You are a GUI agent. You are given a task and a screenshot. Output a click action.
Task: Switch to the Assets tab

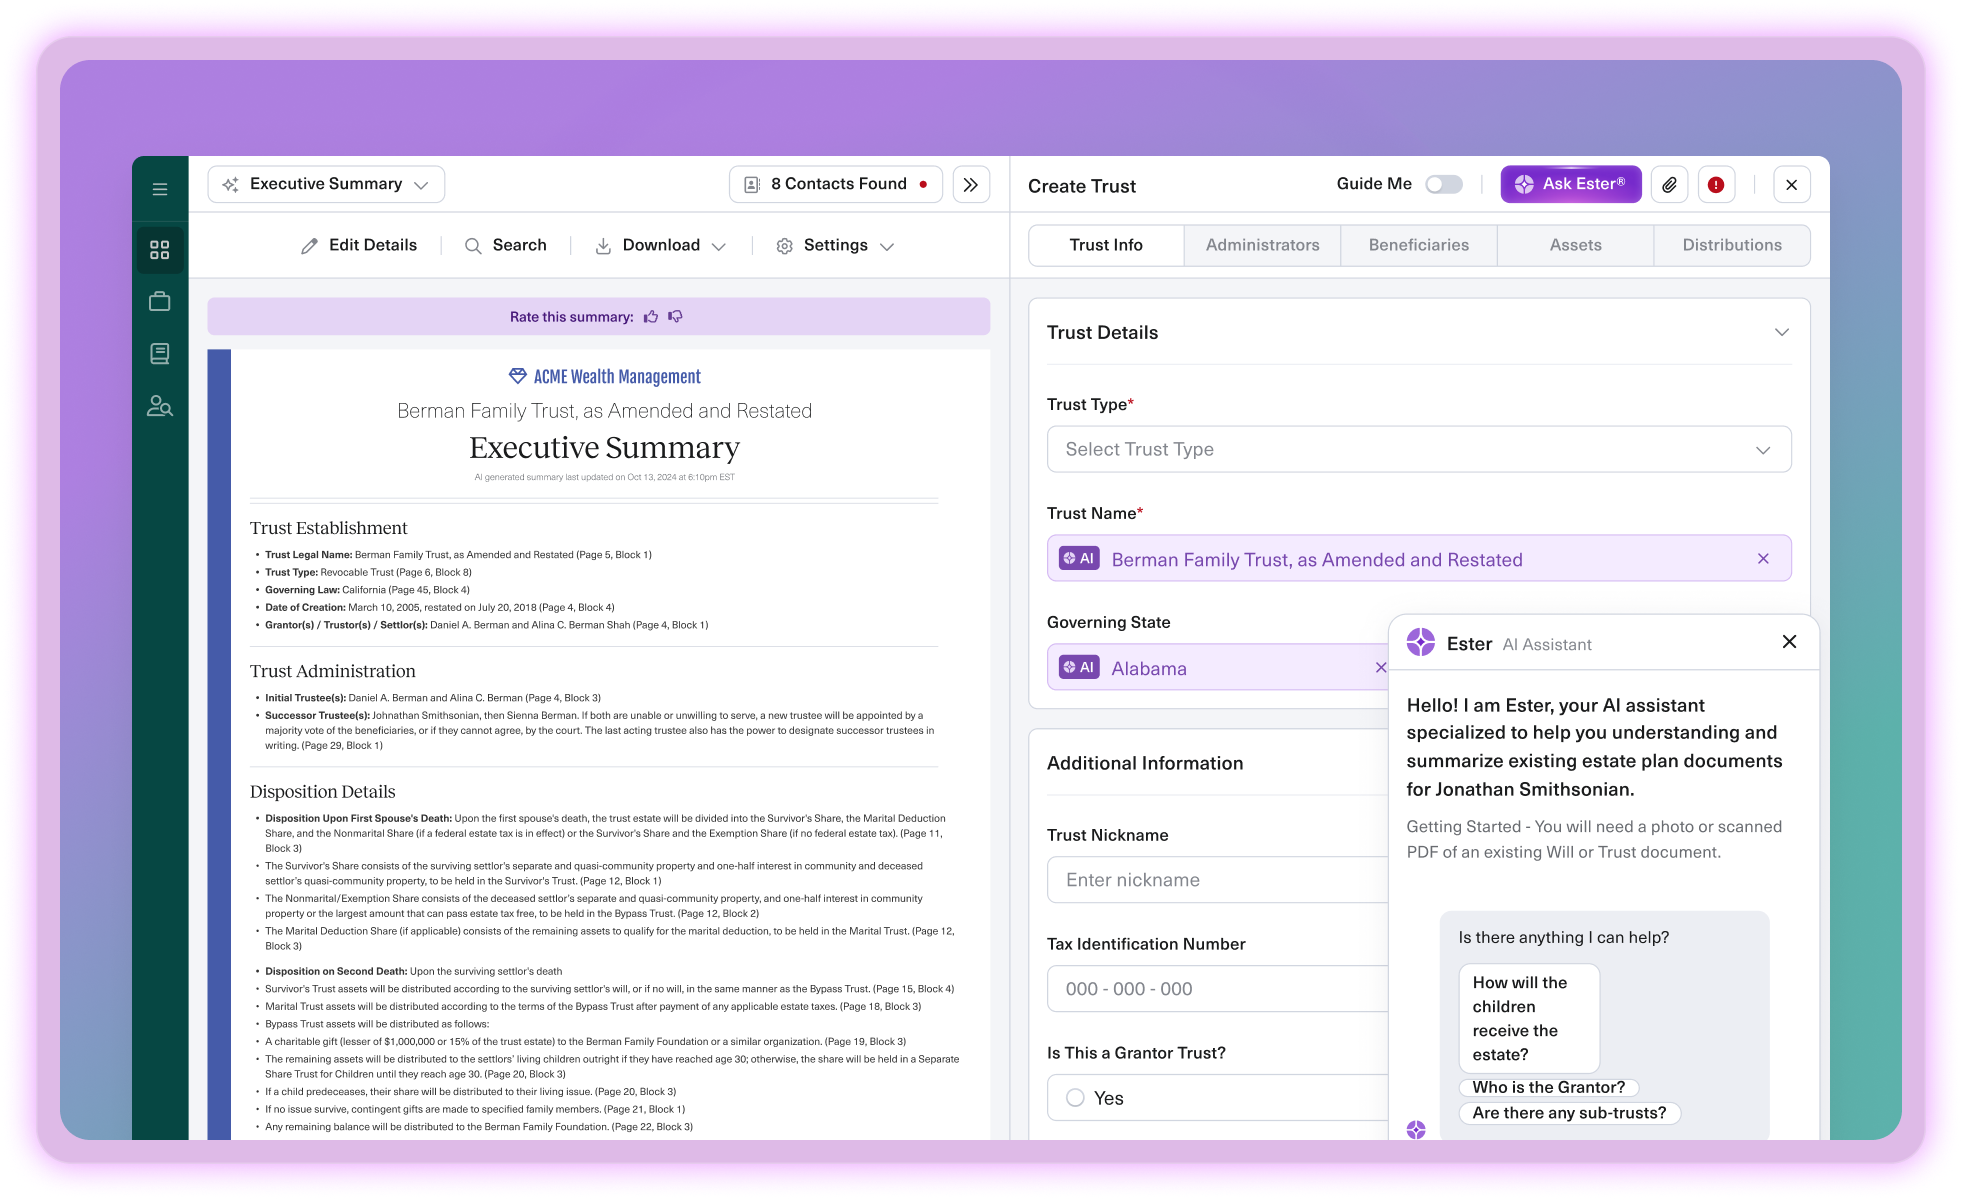[1575, 245]
